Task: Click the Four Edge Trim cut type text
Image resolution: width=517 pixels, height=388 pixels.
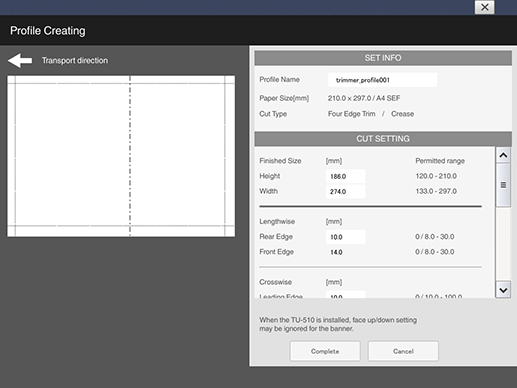Action: [x=352, y=114]
